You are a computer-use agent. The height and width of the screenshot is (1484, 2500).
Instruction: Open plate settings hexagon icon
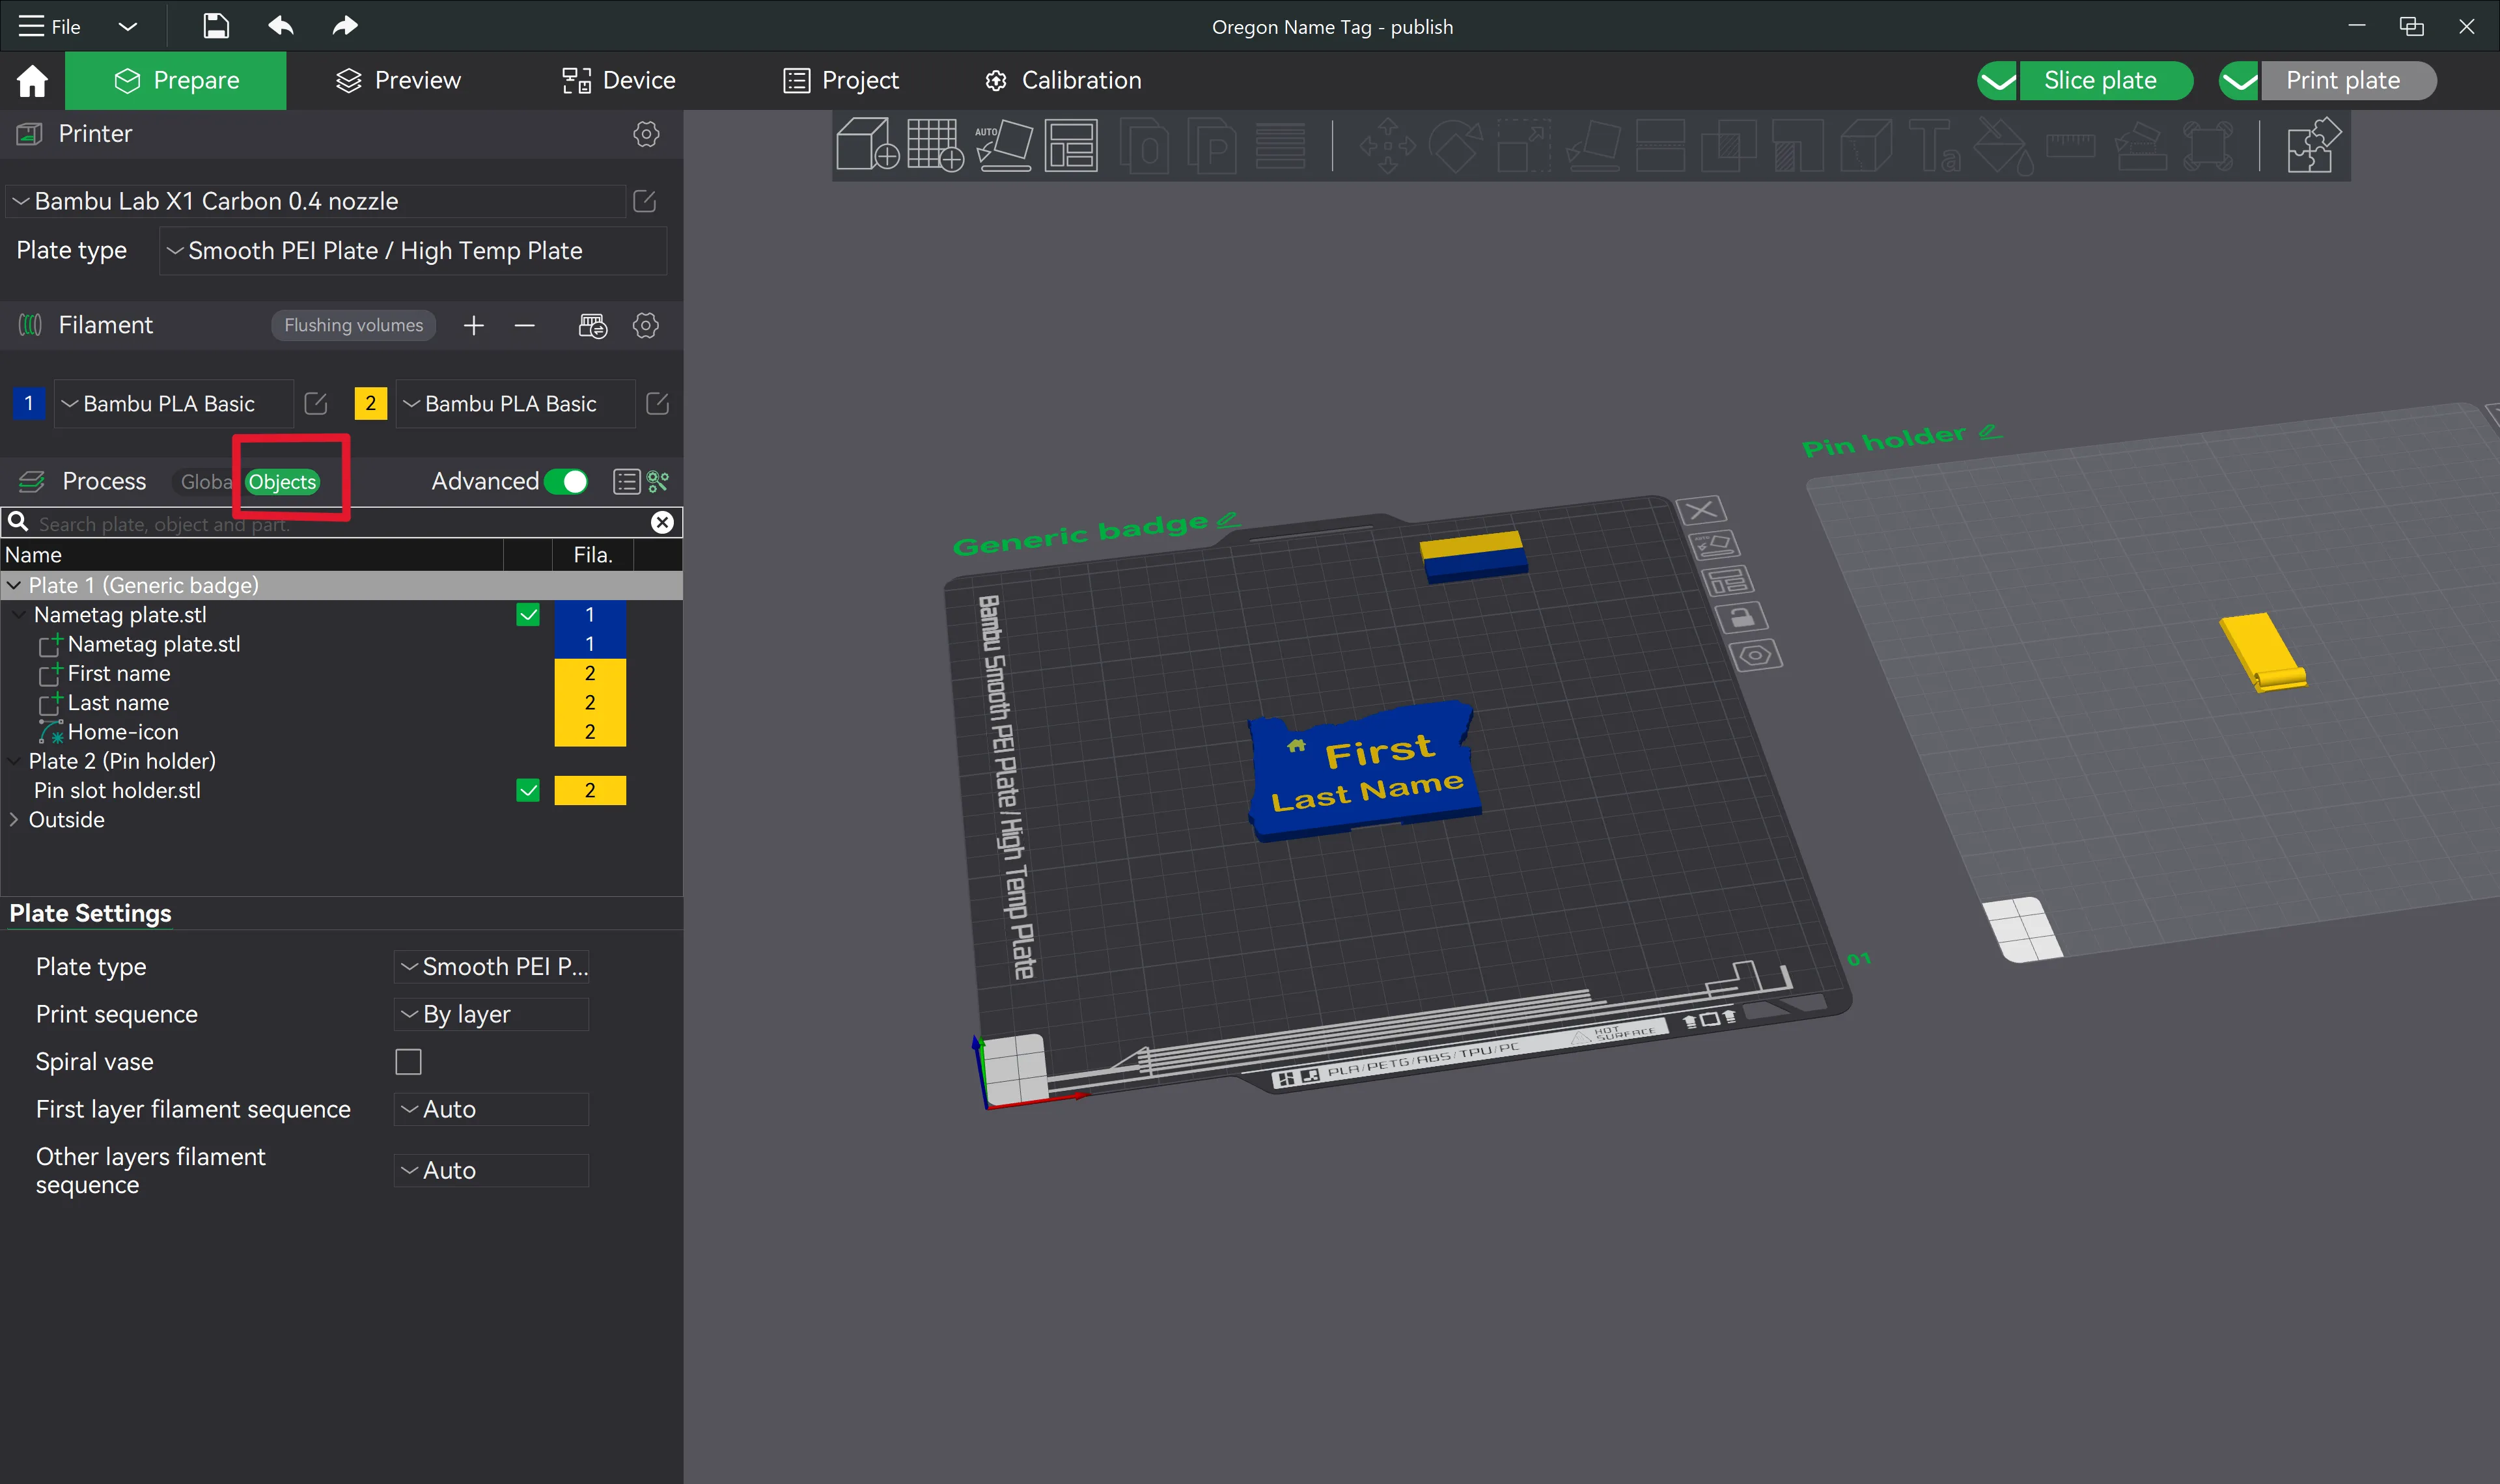pos(1756,655)
